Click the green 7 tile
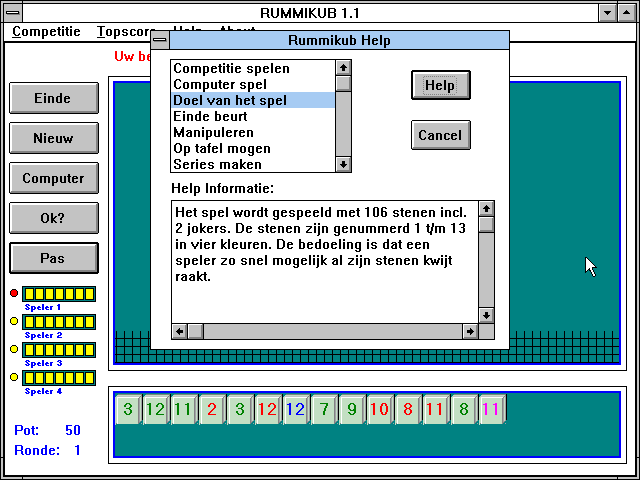640x480 pixels. pos(324,409)
